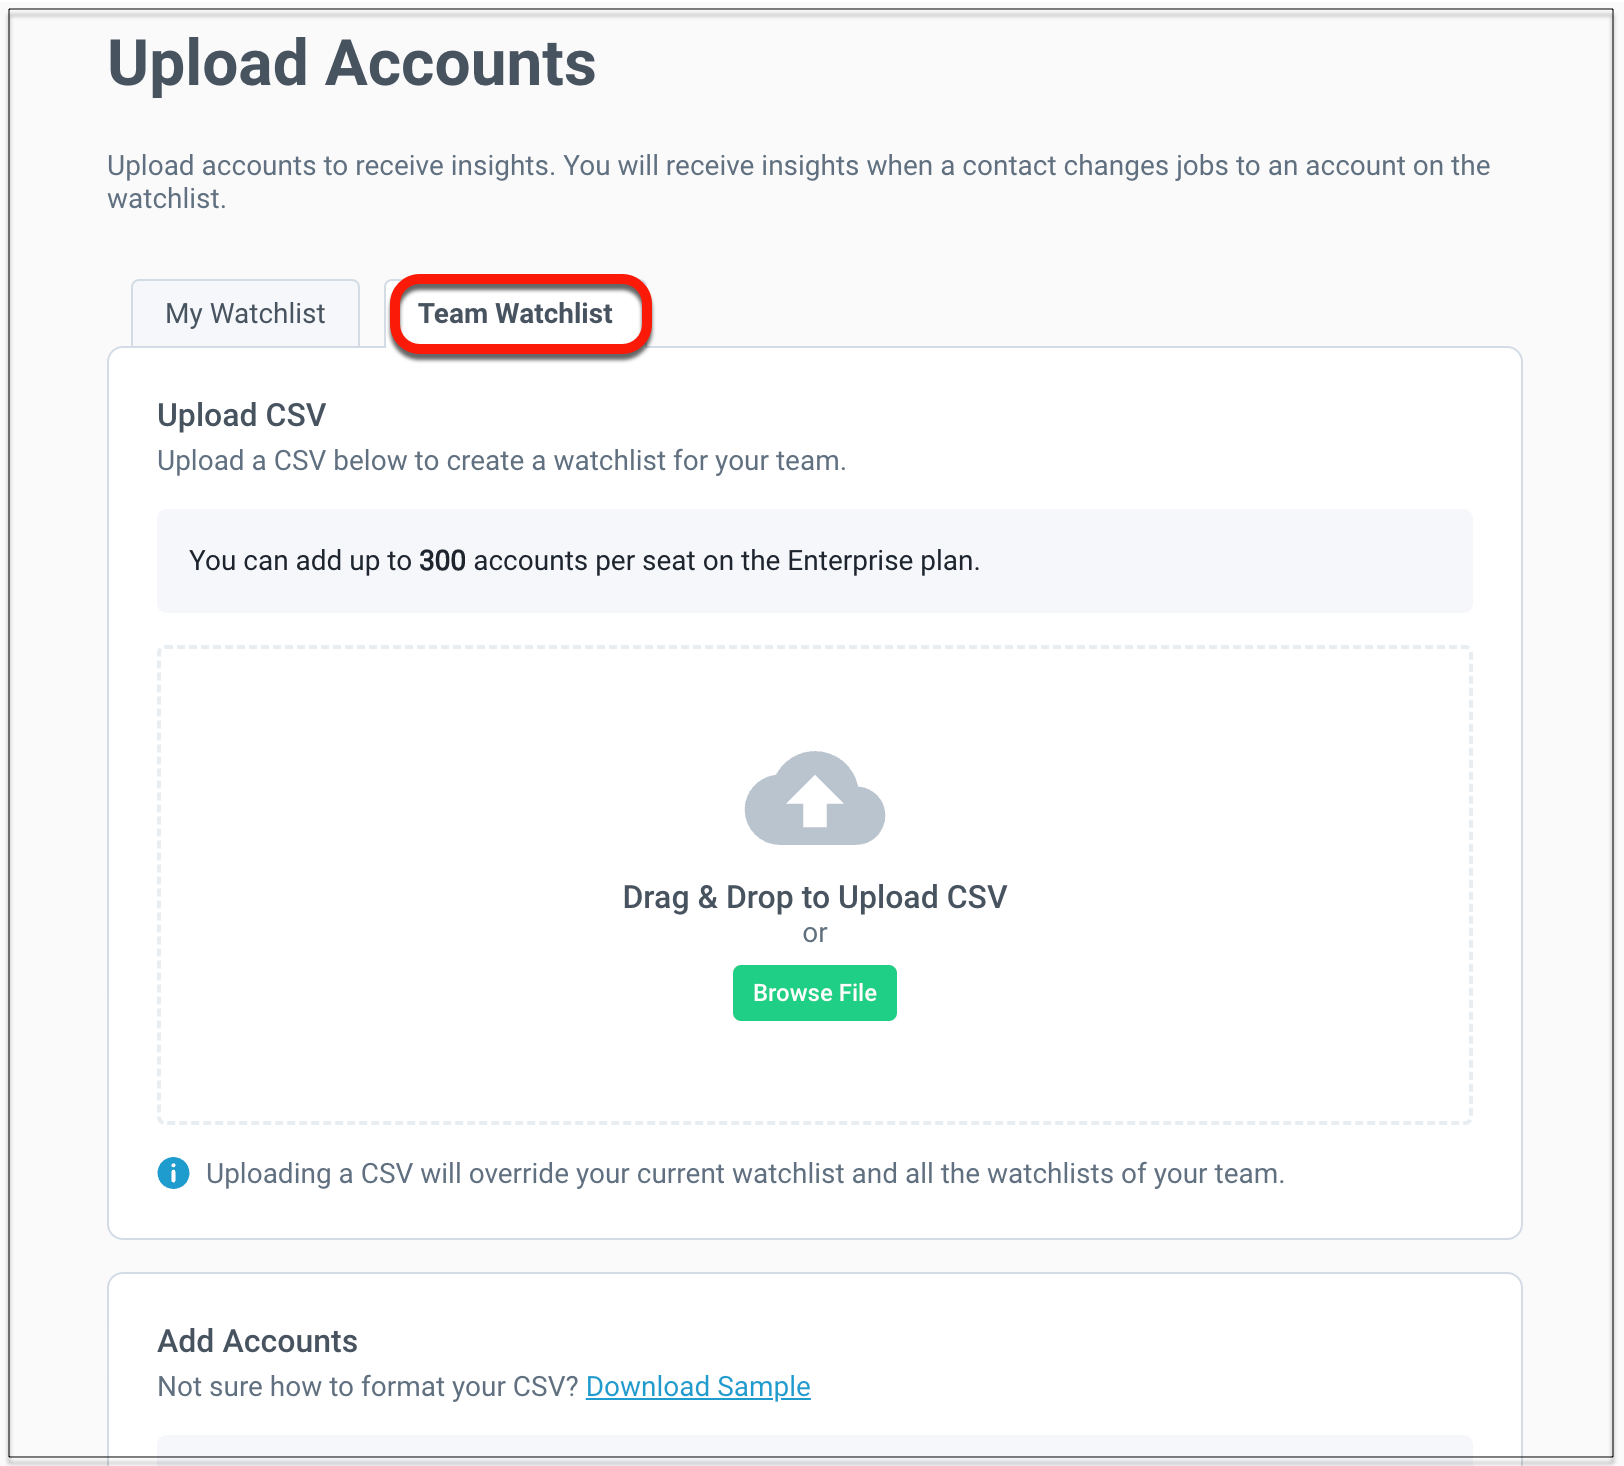Click the cloud upload icon

pyautogui.click(x=815, y=797)
